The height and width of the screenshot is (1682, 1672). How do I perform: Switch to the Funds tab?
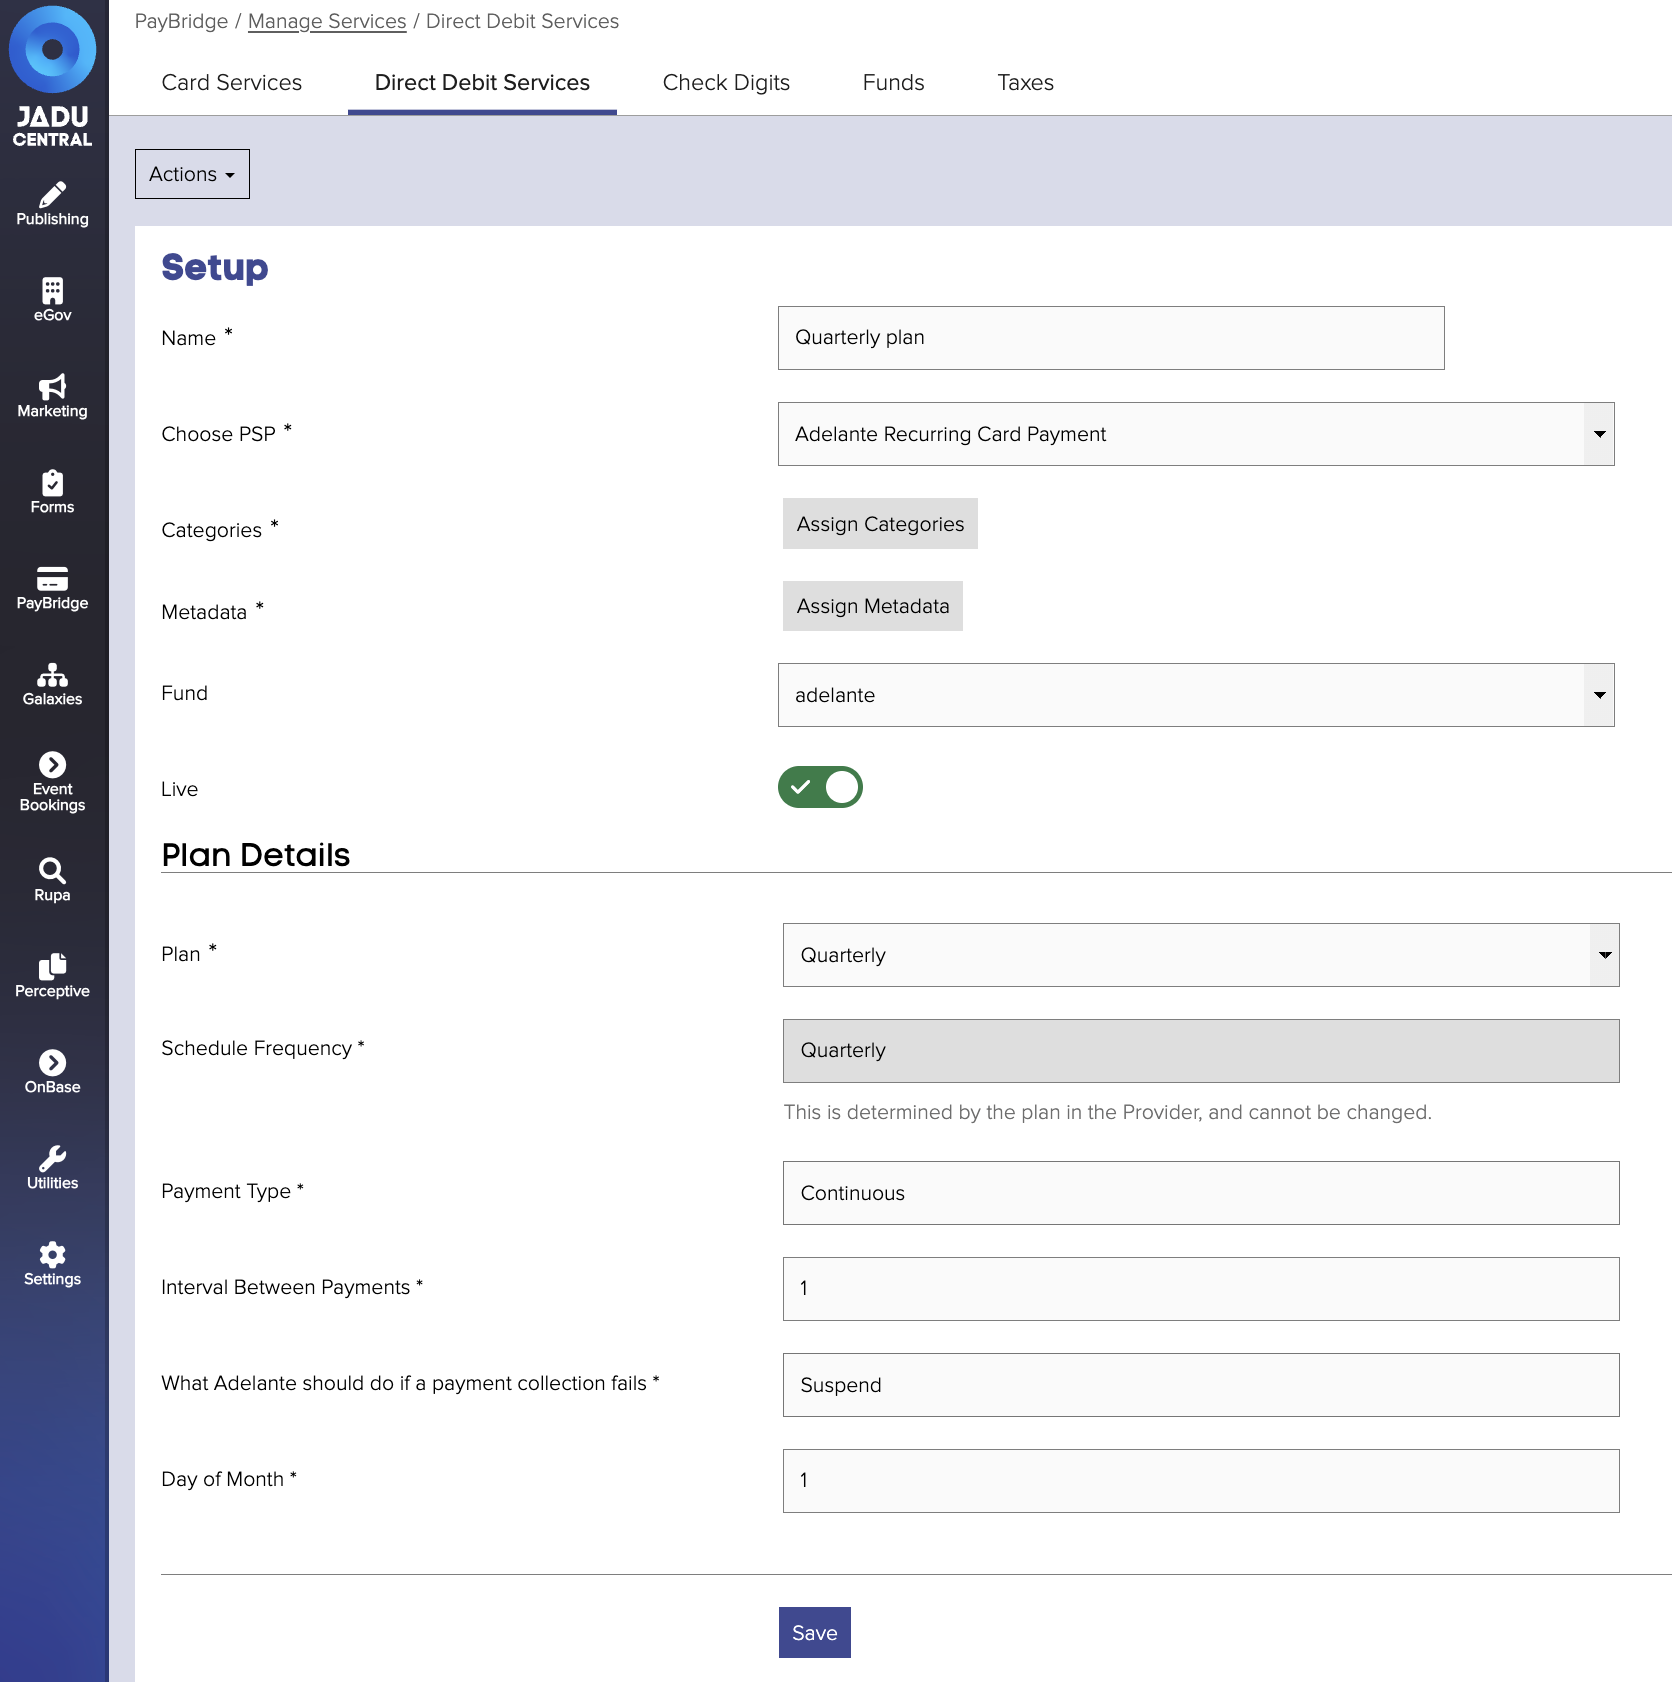(894, 83)
